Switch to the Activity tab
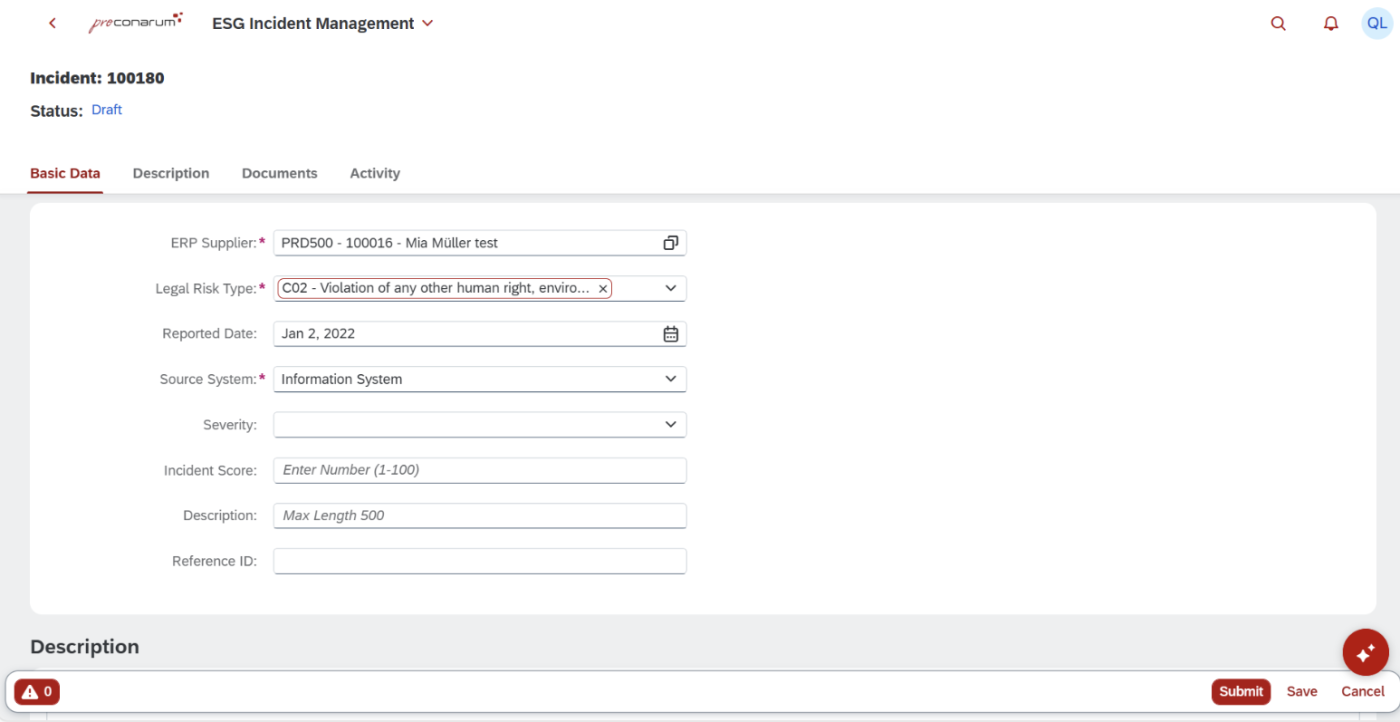 click(x=374, y=173)
